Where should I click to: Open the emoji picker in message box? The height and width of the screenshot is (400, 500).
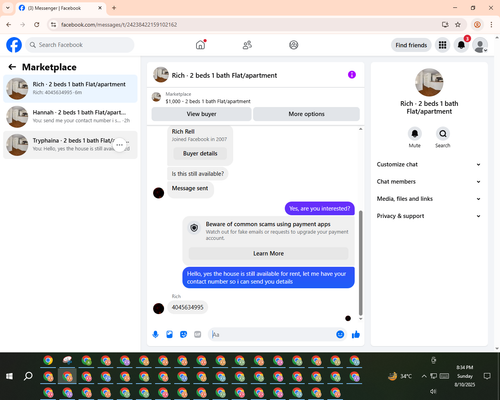(x=340, y=334)
